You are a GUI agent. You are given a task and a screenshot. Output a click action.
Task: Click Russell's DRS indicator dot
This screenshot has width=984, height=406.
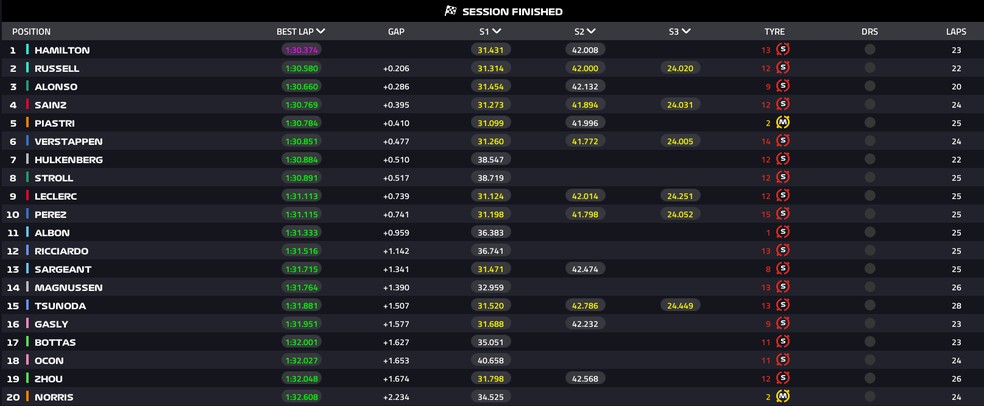tap(870, 68)
